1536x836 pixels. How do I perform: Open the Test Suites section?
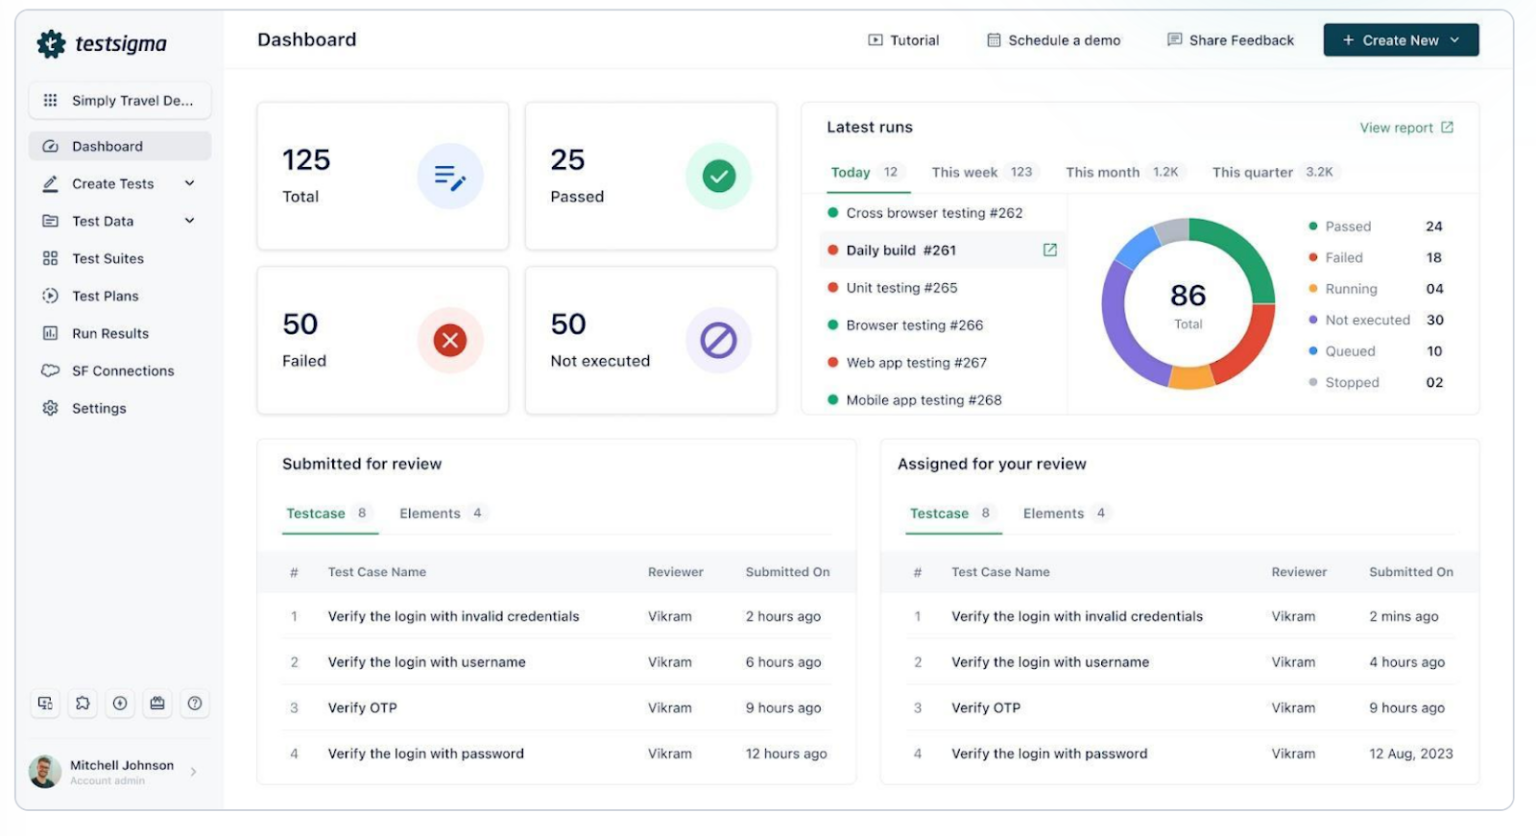105,258
